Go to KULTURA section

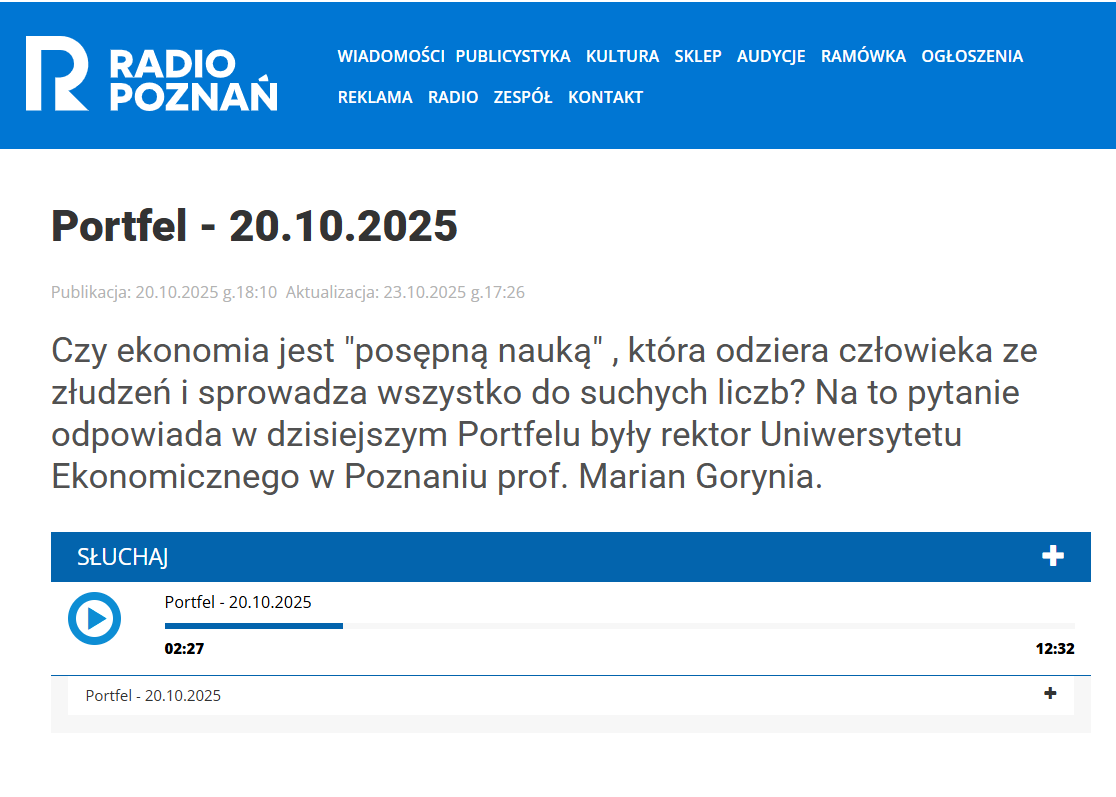click(x=622, y=56)
